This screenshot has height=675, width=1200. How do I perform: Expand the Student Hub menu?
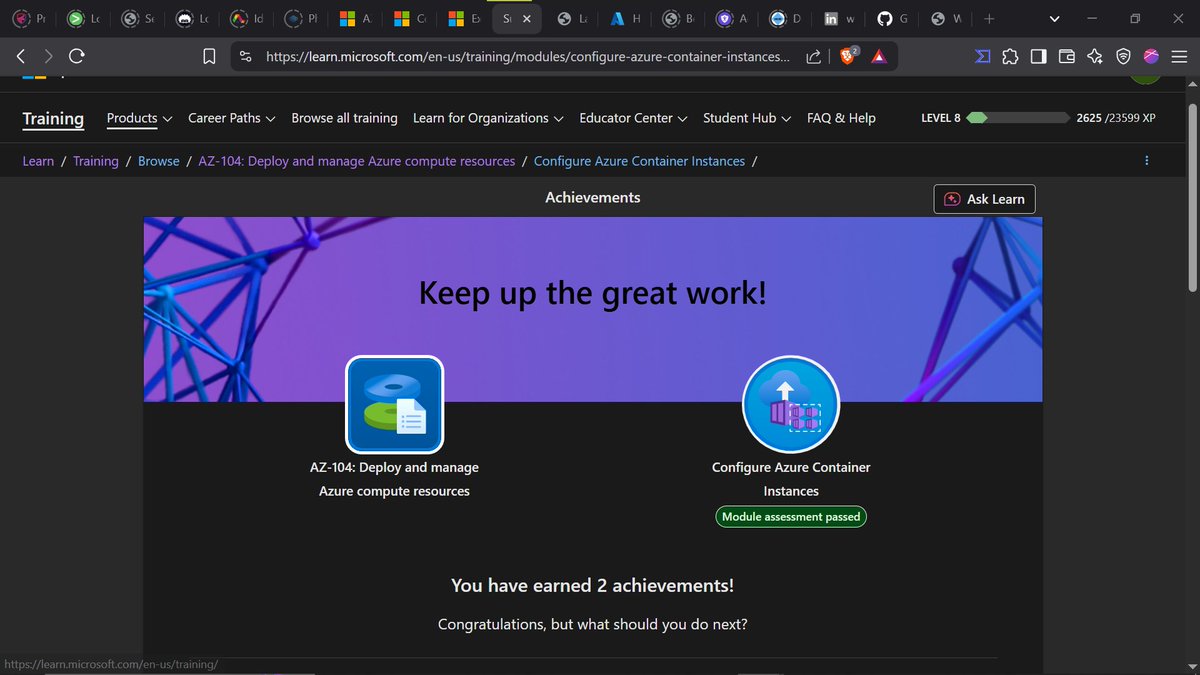tap(747, 118)
